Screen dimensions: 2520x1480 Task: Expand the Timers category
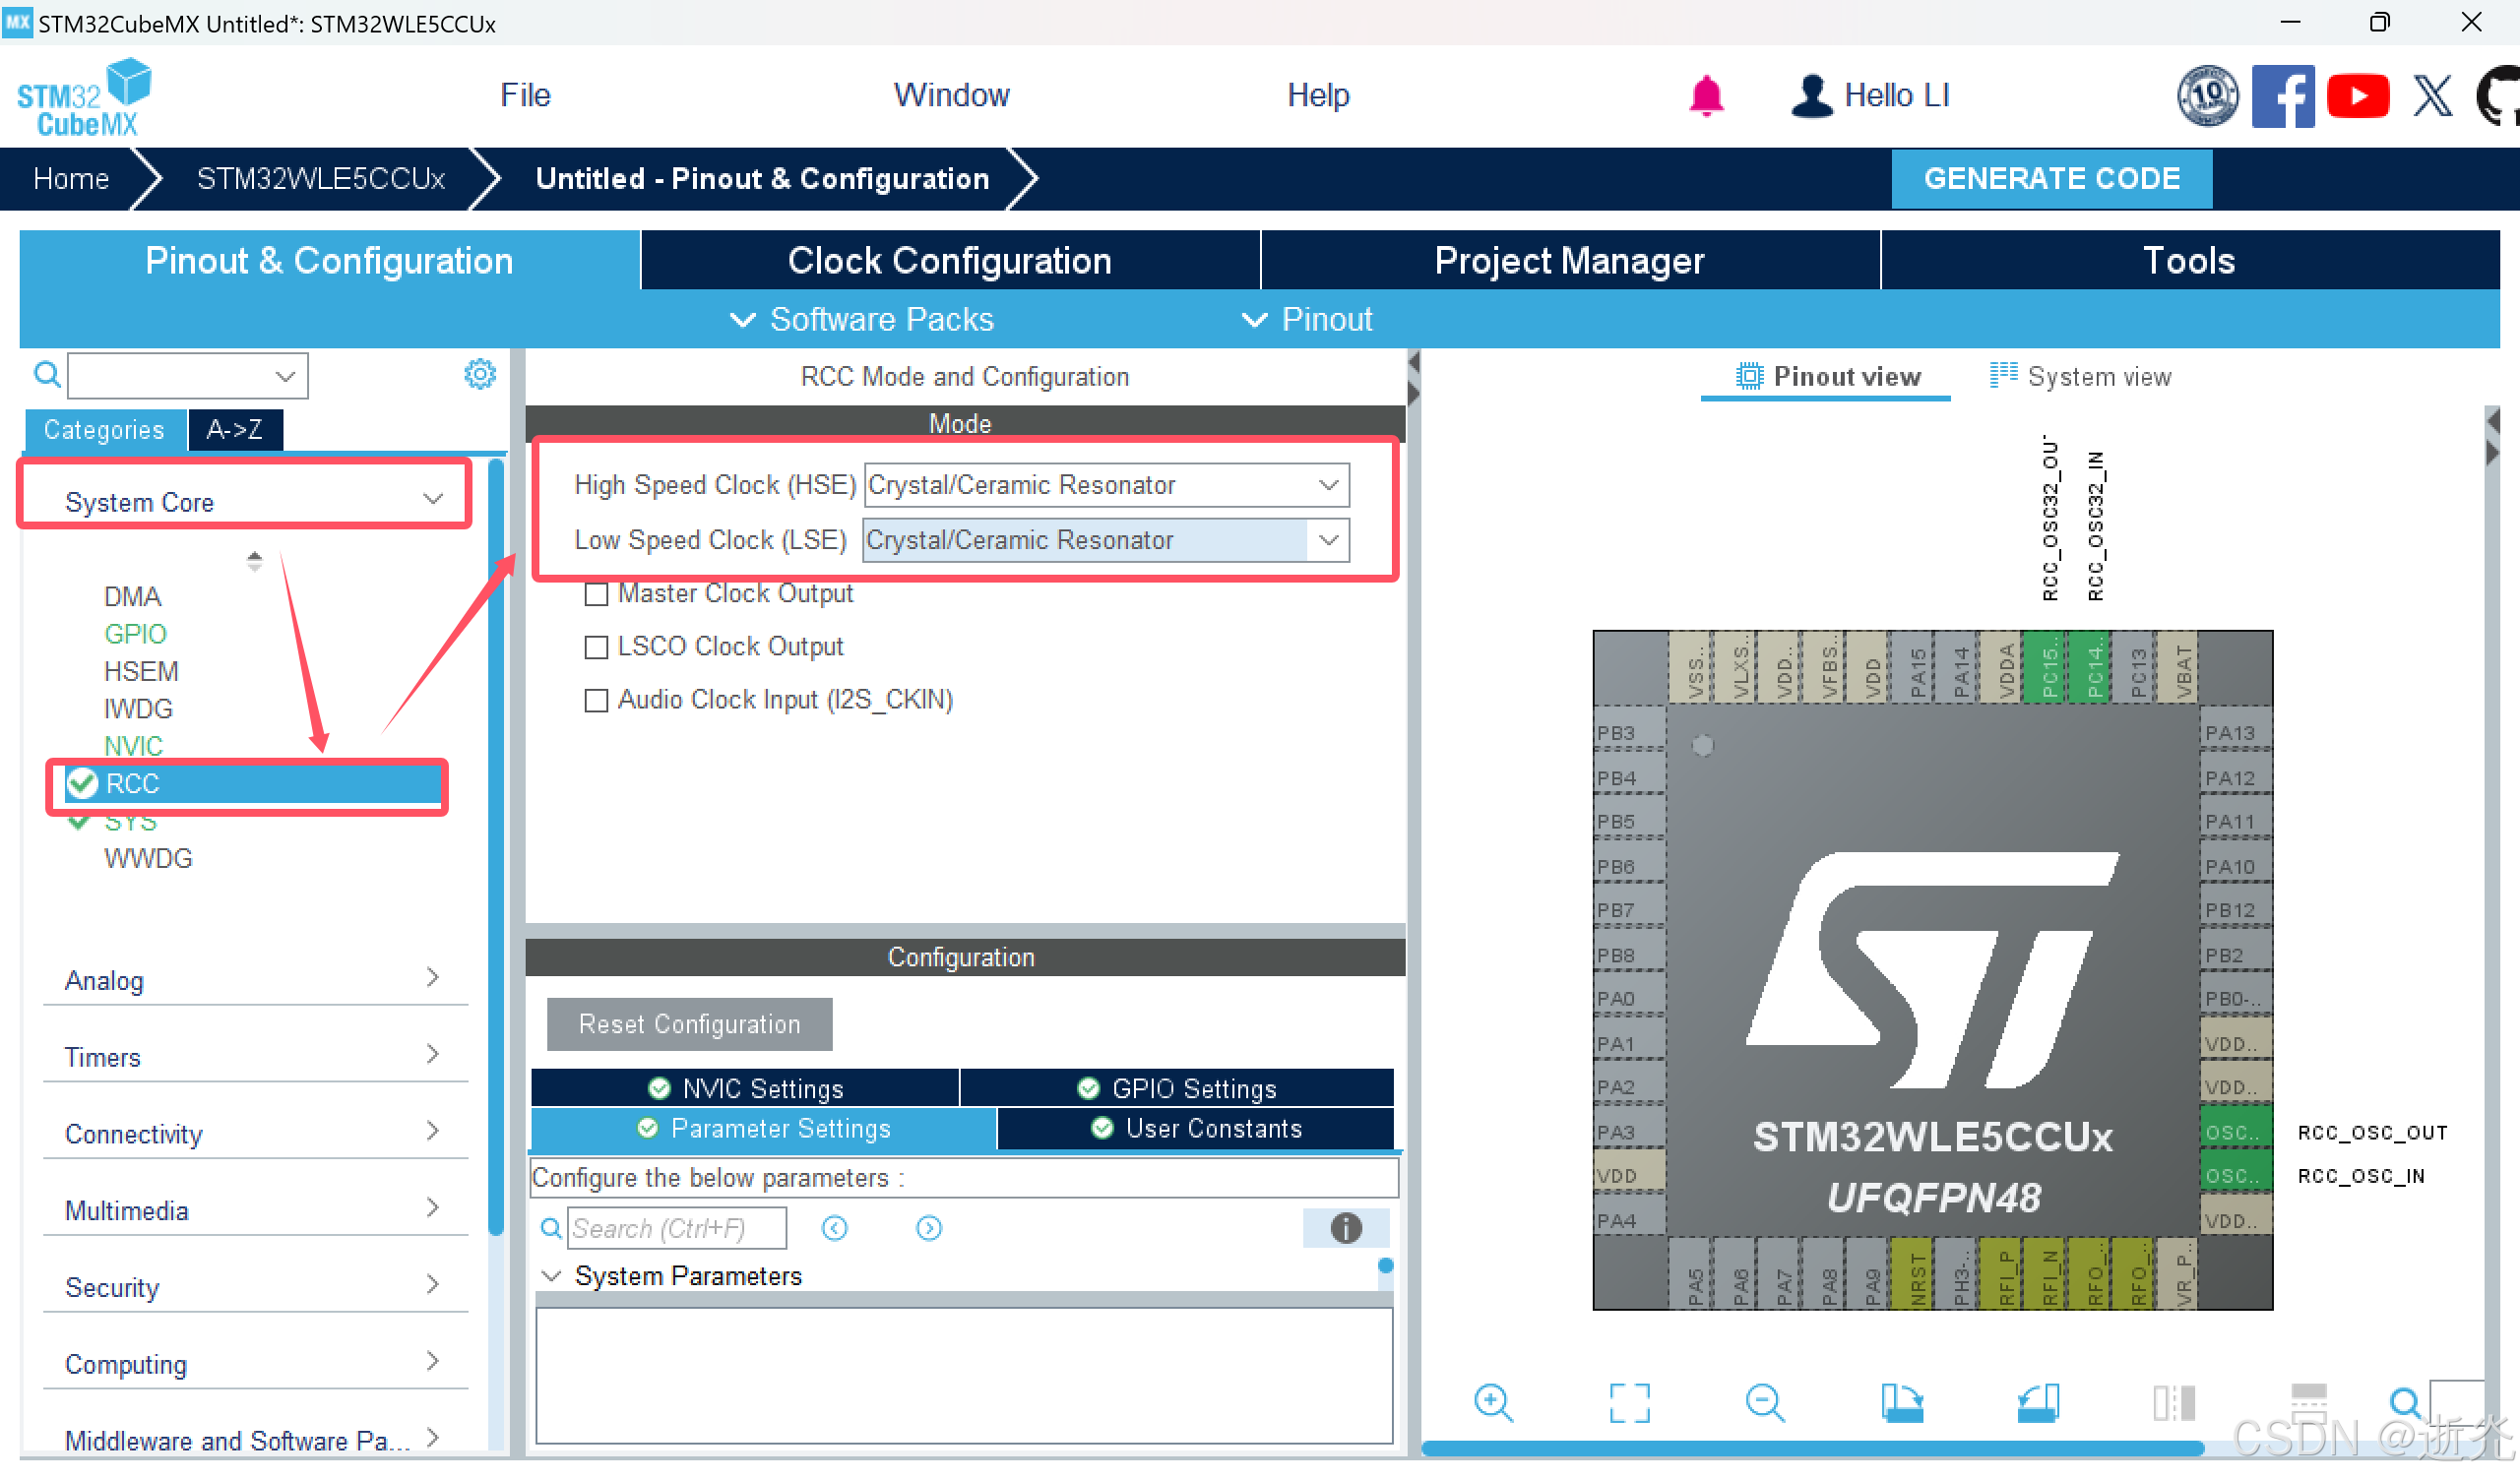[254, 1057]
